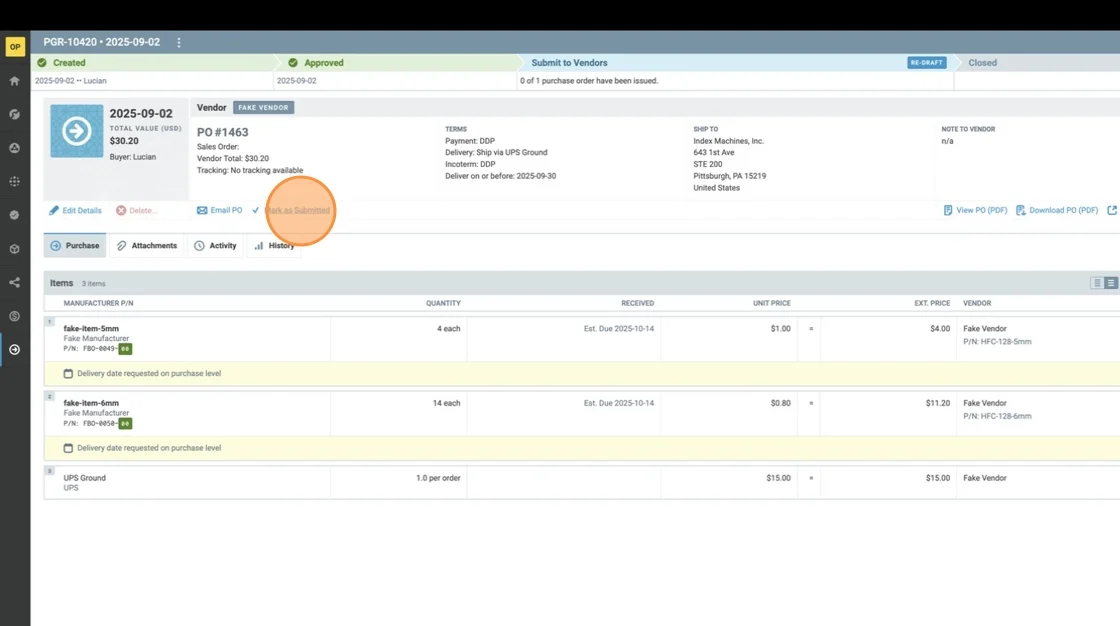Open the Activity tab
The image size is (1120, 626).
[x=215, y=246]
